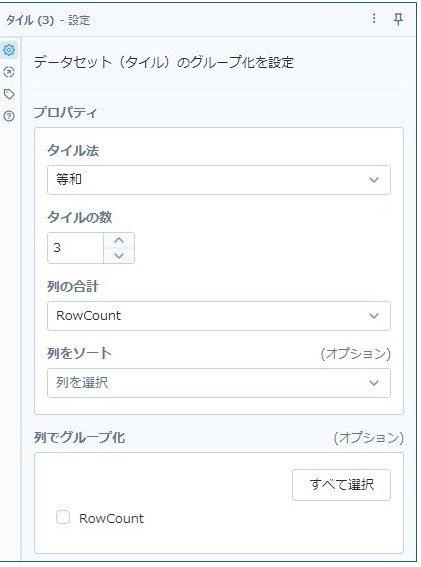Open the 列の合計 dropdown showing RowCount
The width and height of the screenshot is (421, 567).
[x=219, y=316]
